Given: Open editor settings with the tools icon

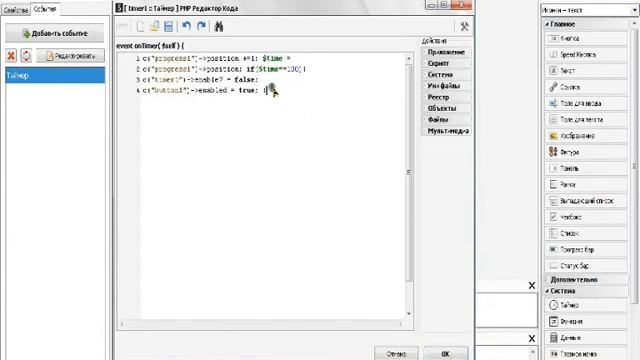Looking at the screenshot, I should [x=464, y=27].
